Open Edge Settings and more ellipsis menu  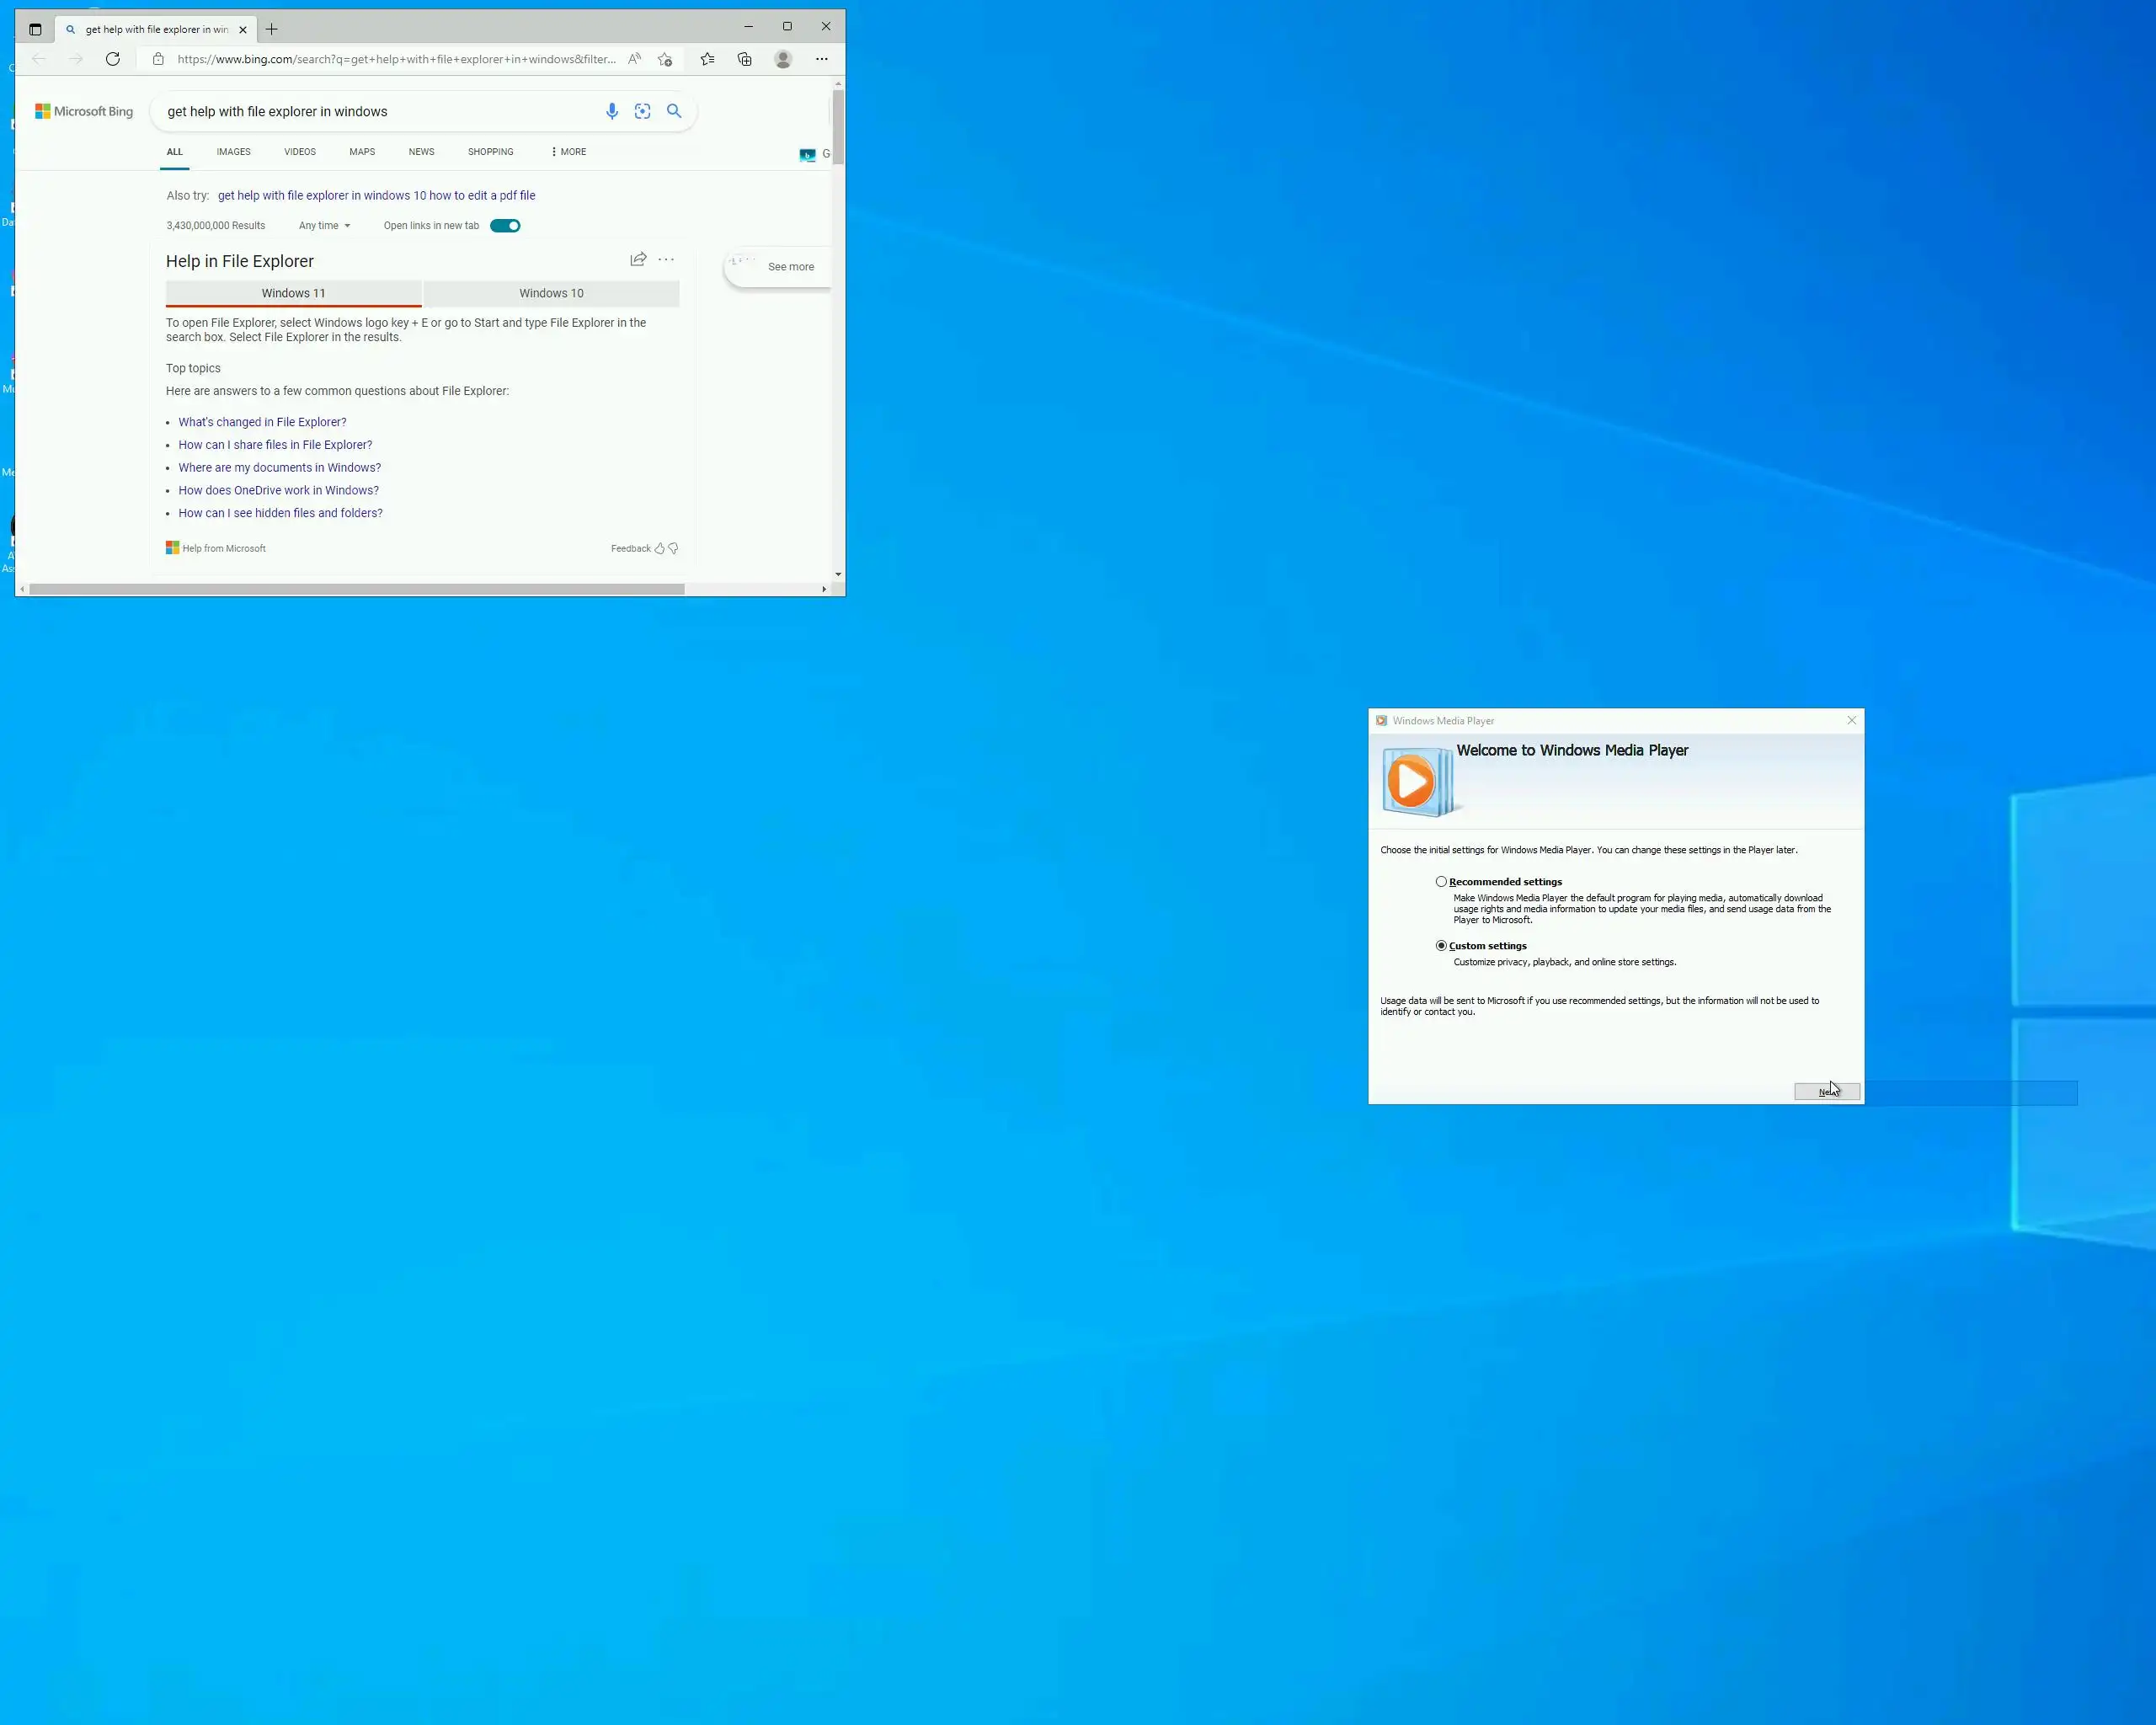821,59
